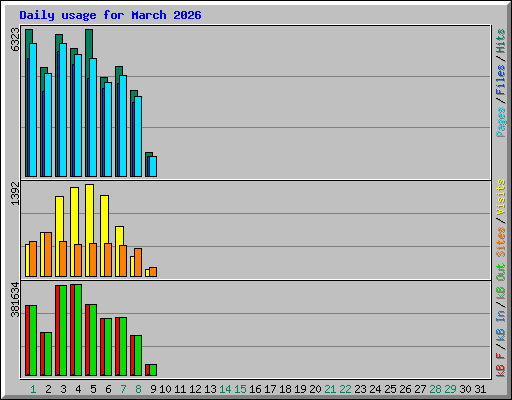Click day 21 on the x-axis
The width and height of the screenshot is (512, 400).
coord(330,389)
